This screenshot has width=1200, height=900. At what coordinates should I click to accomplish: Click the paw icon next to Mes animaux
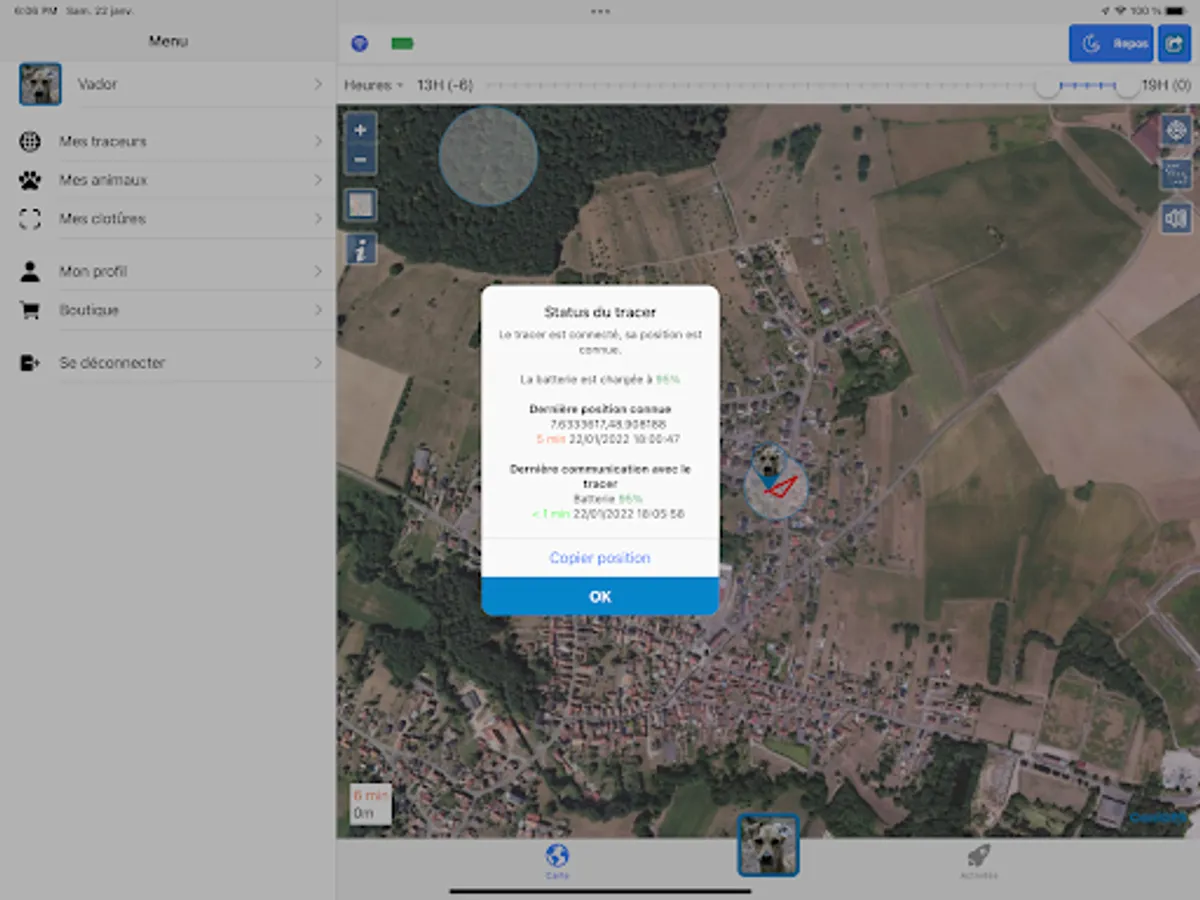30,181
